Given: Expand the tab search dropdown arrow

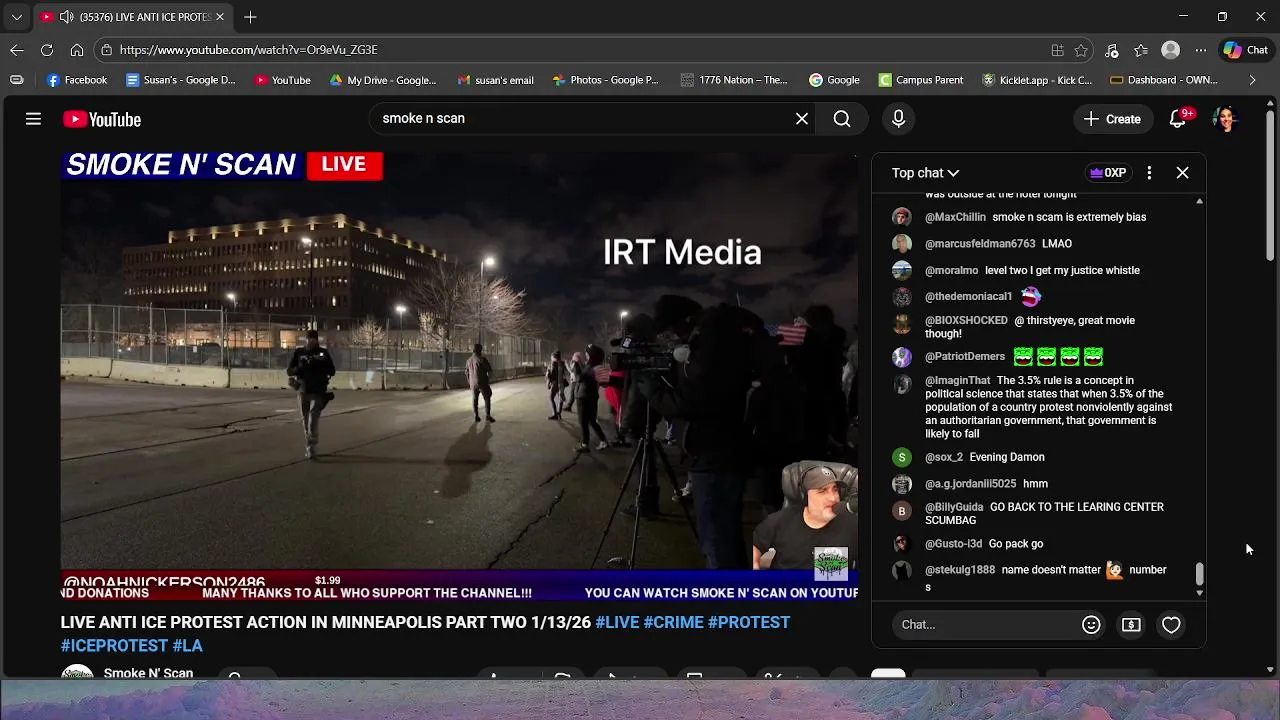Looking at the screenshot, I should coord(16,17).
